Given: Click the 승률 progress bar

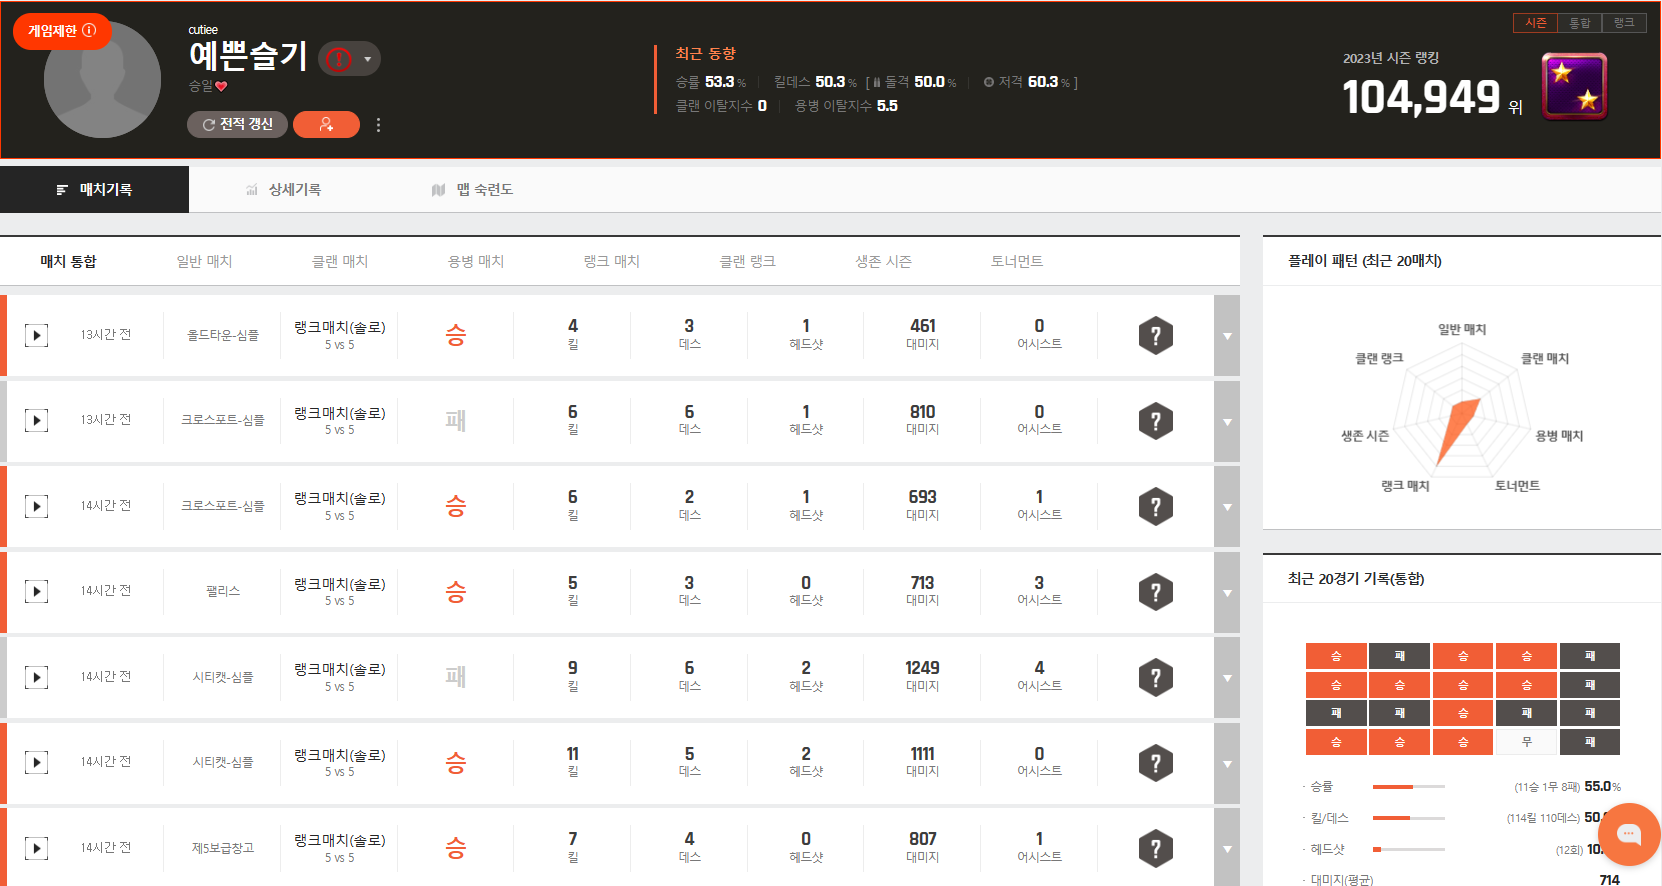Looking at the screenshot, I should point(1408,787).
